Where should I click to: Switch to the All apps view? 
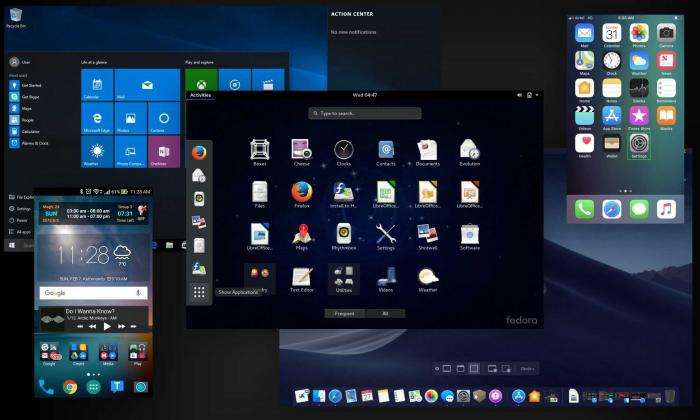[x=385, y=313]
